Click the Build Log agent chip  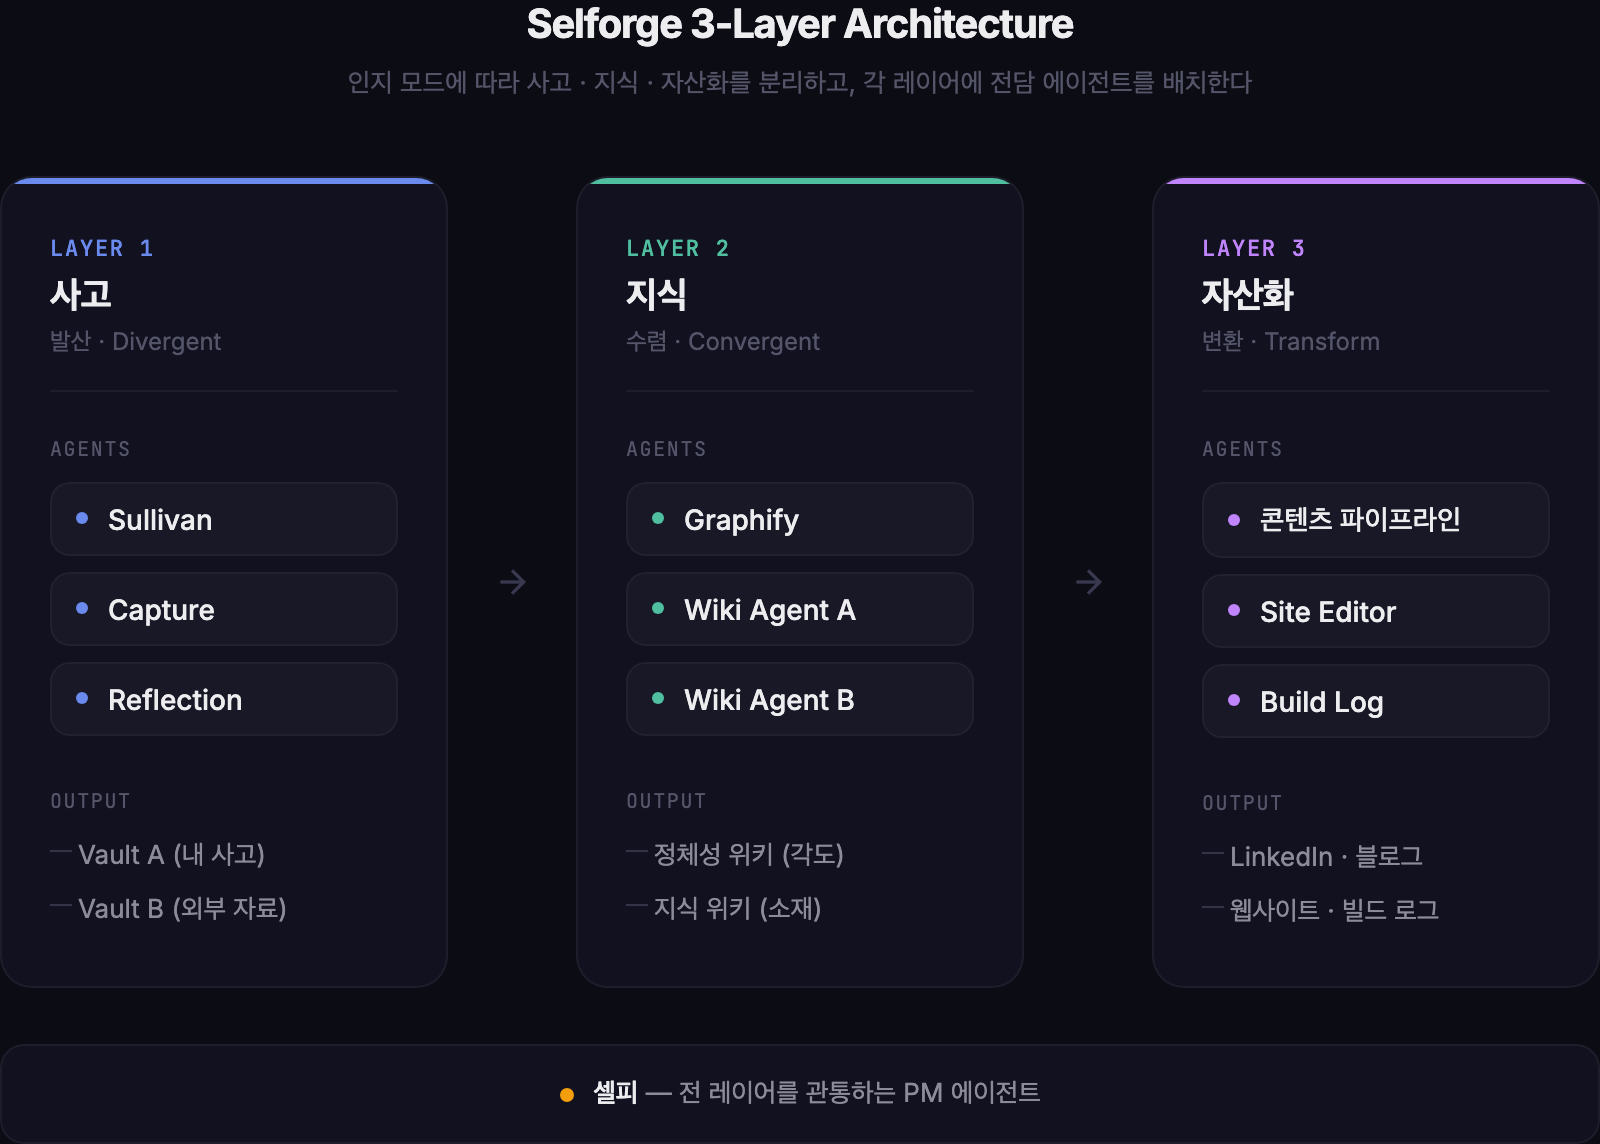pos(1374,701)
